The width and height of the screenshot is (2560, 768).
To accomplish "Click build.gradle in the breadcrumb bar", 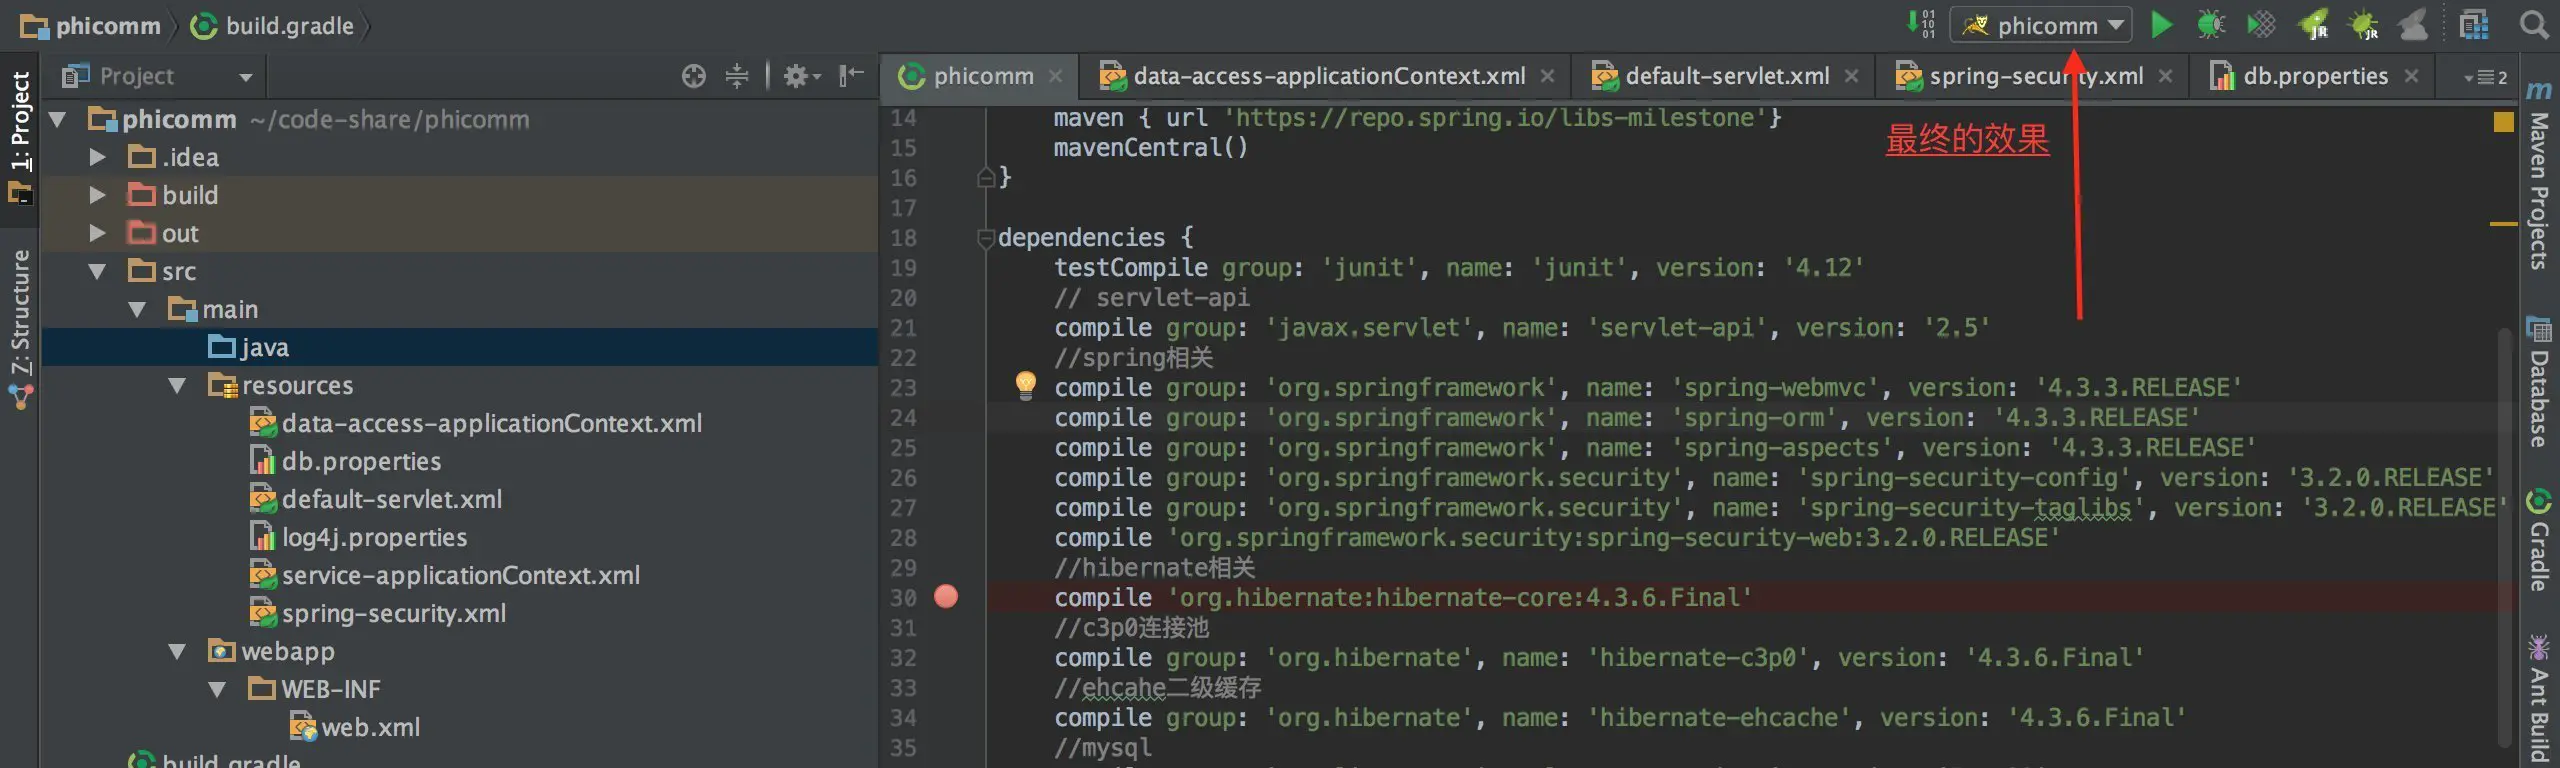I will (x=288, y=26).
